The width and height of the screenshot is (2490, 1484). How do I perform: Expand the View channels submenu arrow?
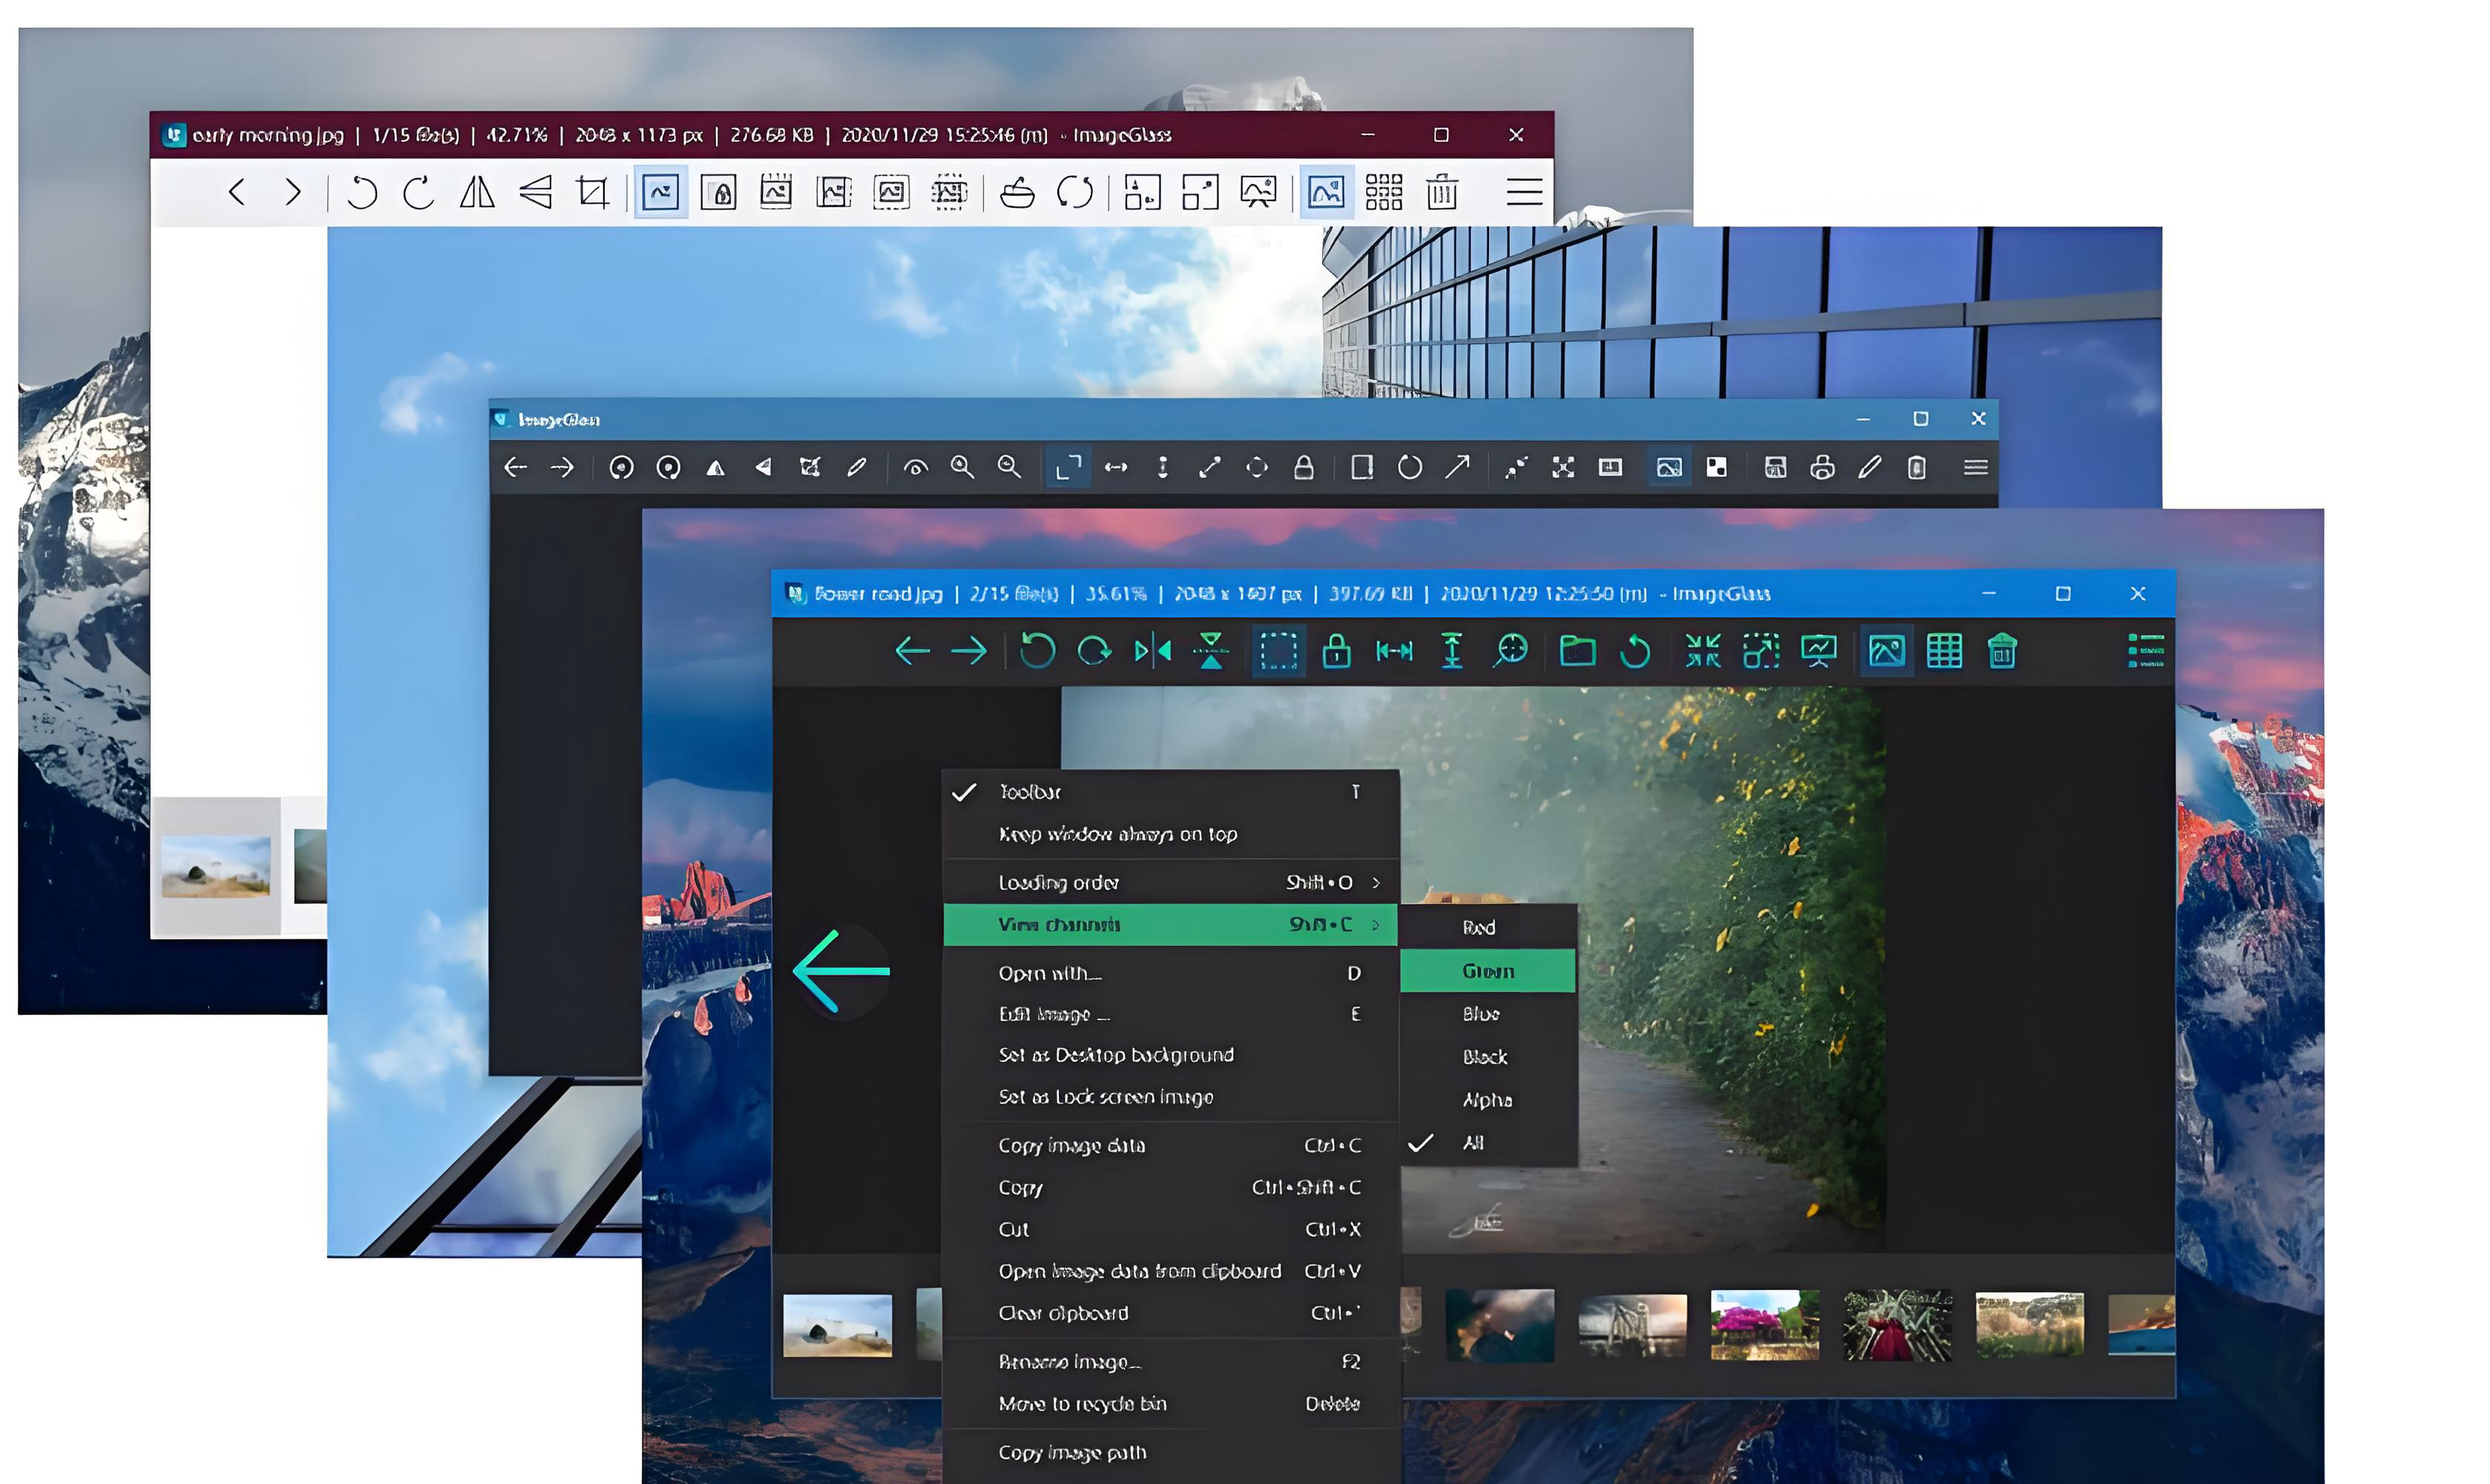point(1376,925)
